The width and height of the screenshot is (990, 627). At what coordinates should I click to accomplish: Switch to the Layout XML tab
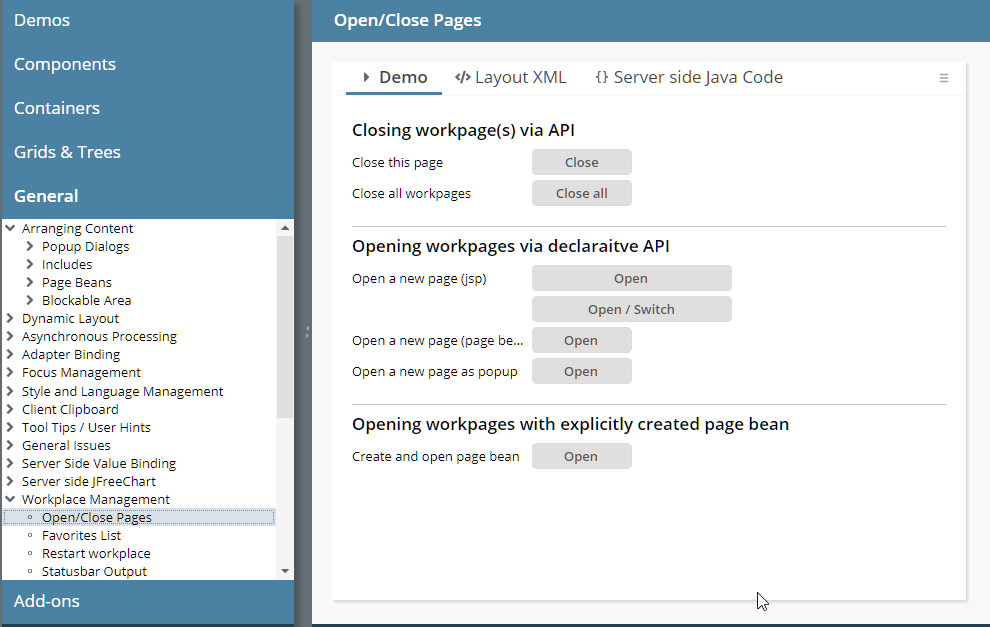pyautogui.click(x=510, y=77)
